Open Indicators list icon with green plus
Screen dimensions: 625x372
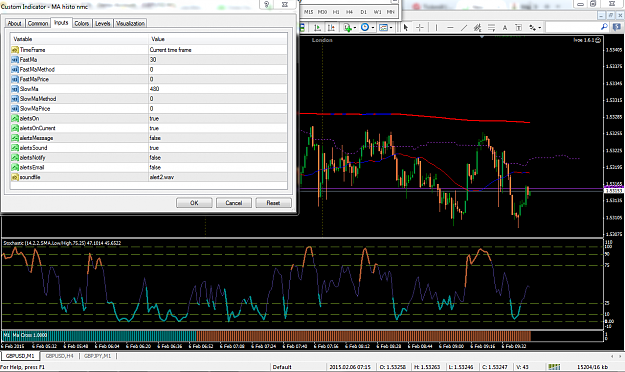click(x=348, y=28)
